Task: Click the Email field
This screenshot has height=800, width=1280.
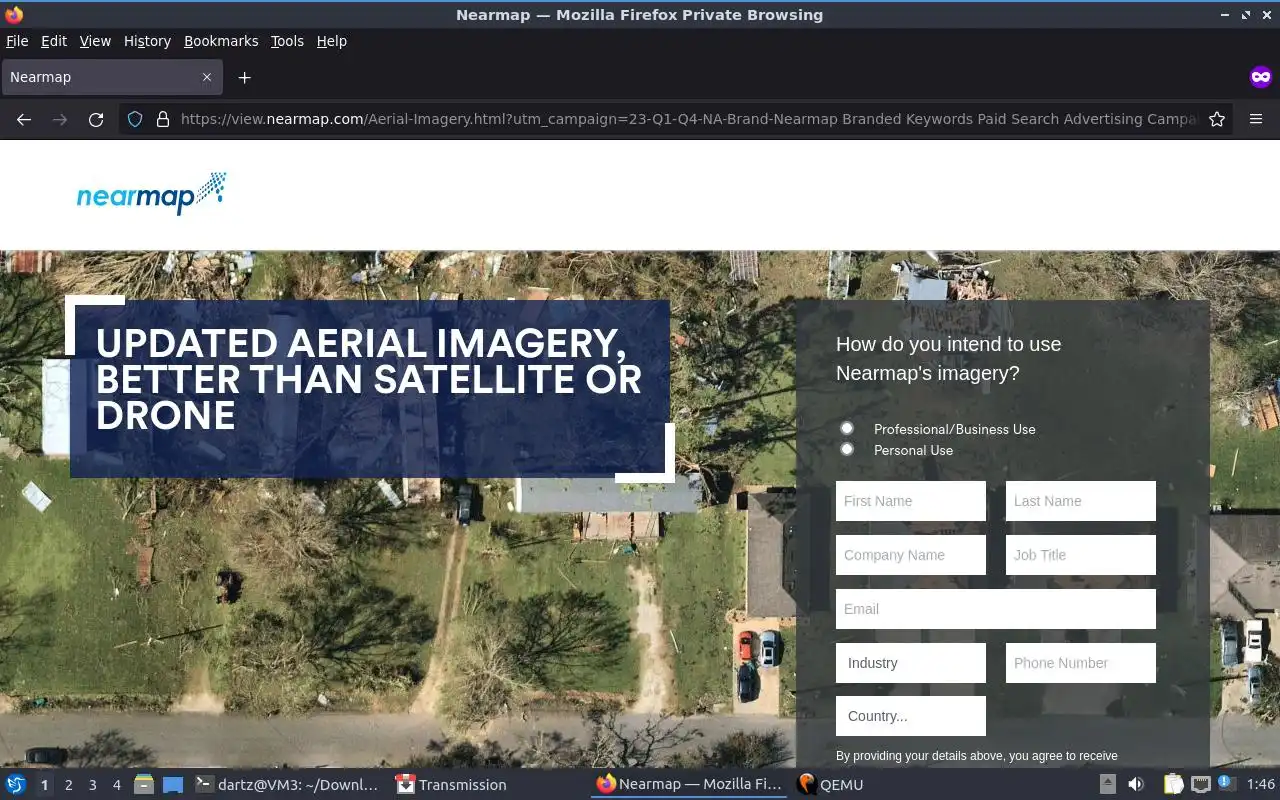Action: [x=996, y=609]
